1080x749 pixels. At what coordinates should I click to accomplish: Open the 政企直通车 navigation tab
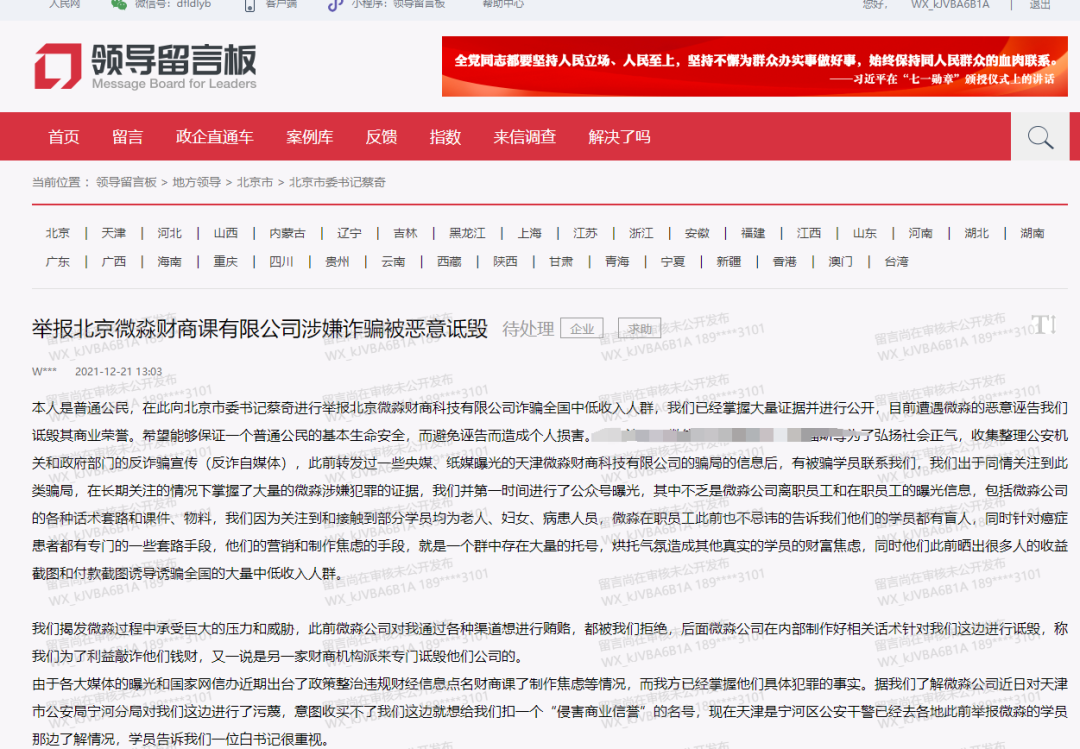[x=215, y=137]
